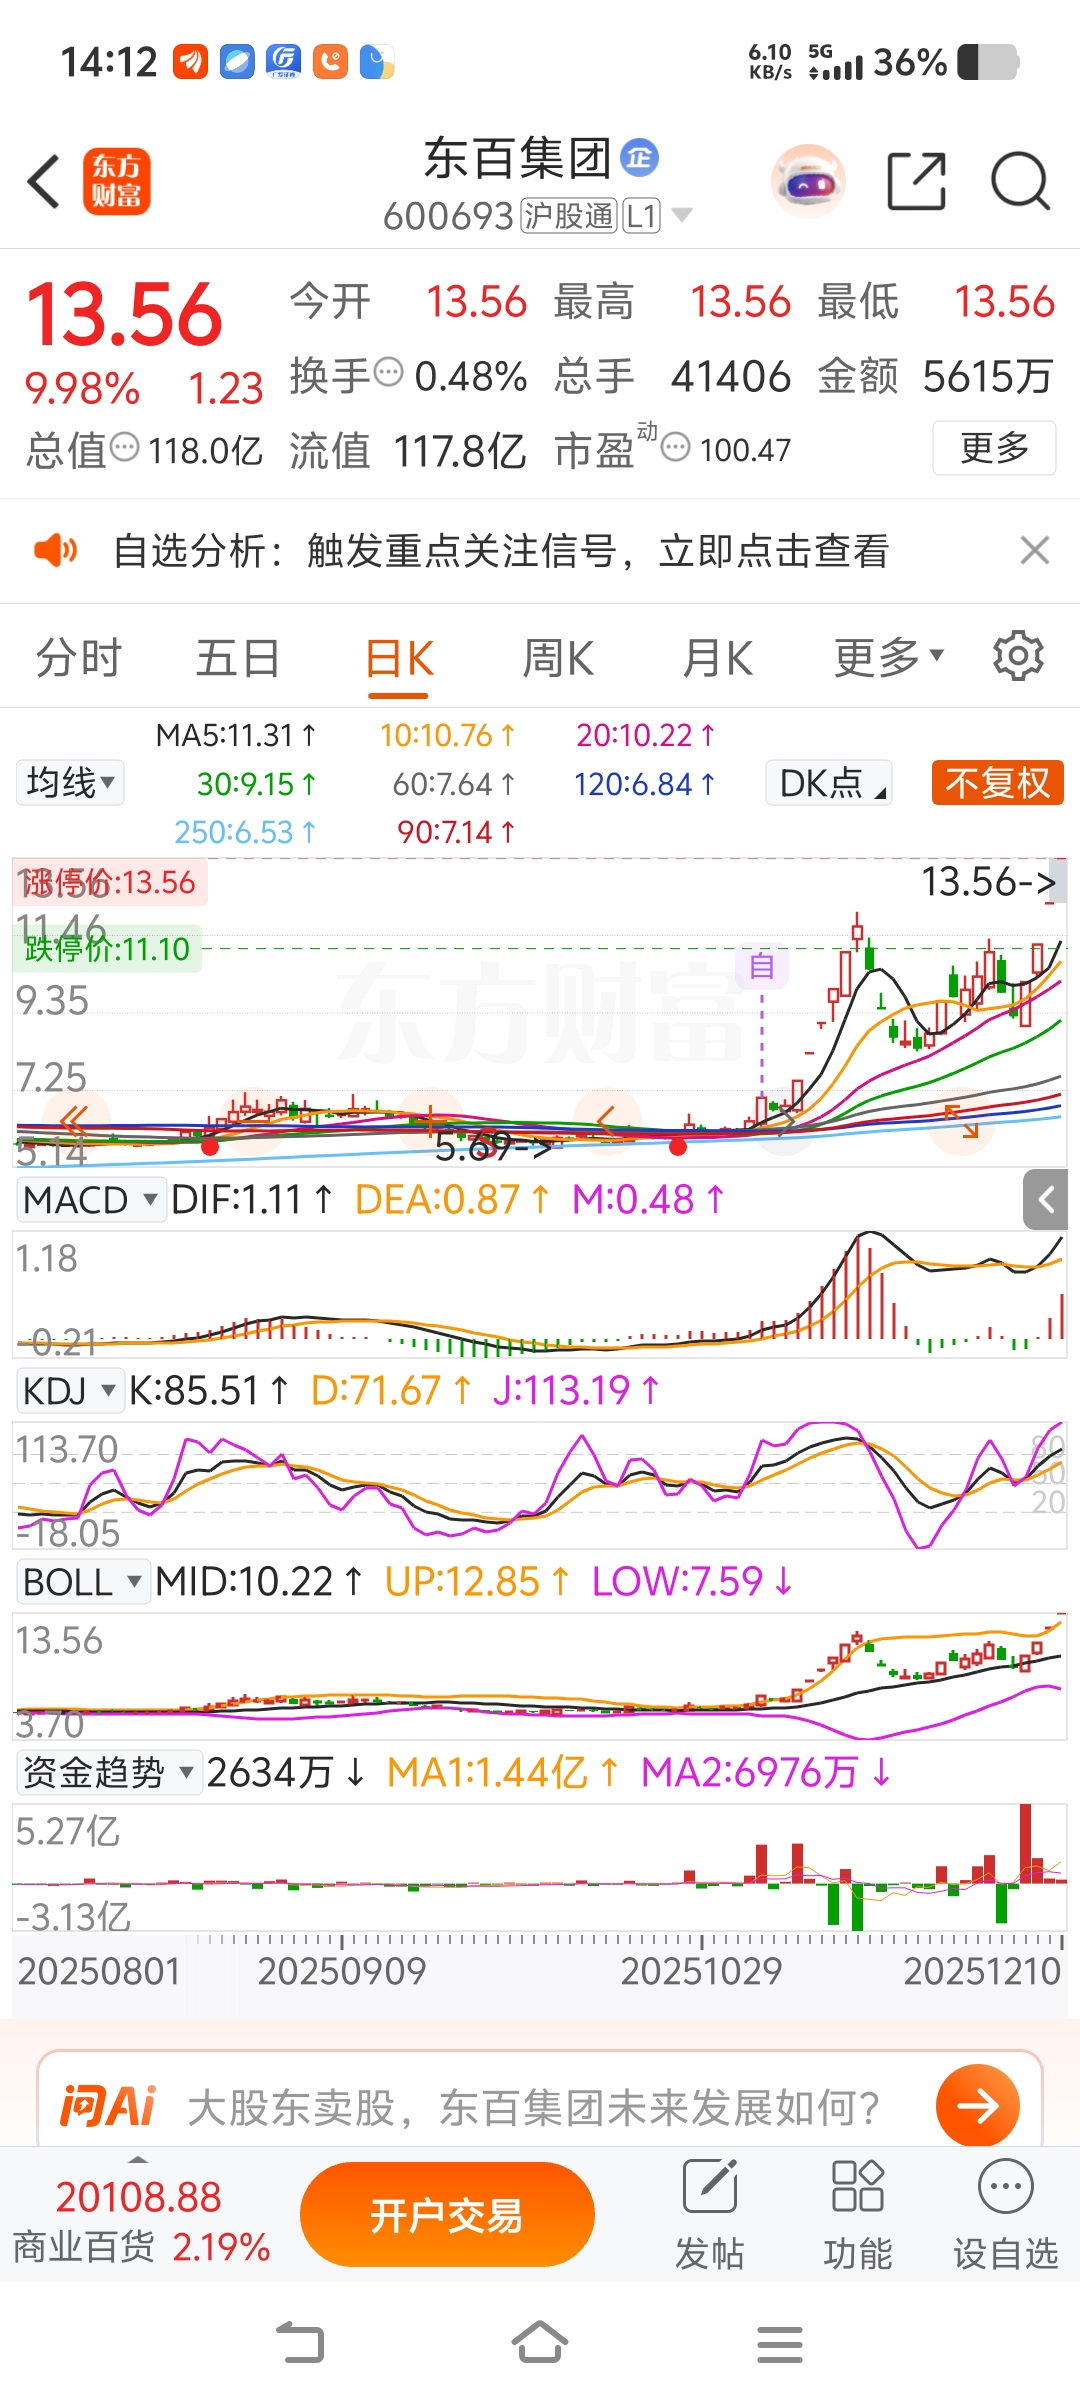The image size is (1080, 2408).
Task: Tap 设自选 to add to watchlist
Action: click(1006, 2214)
